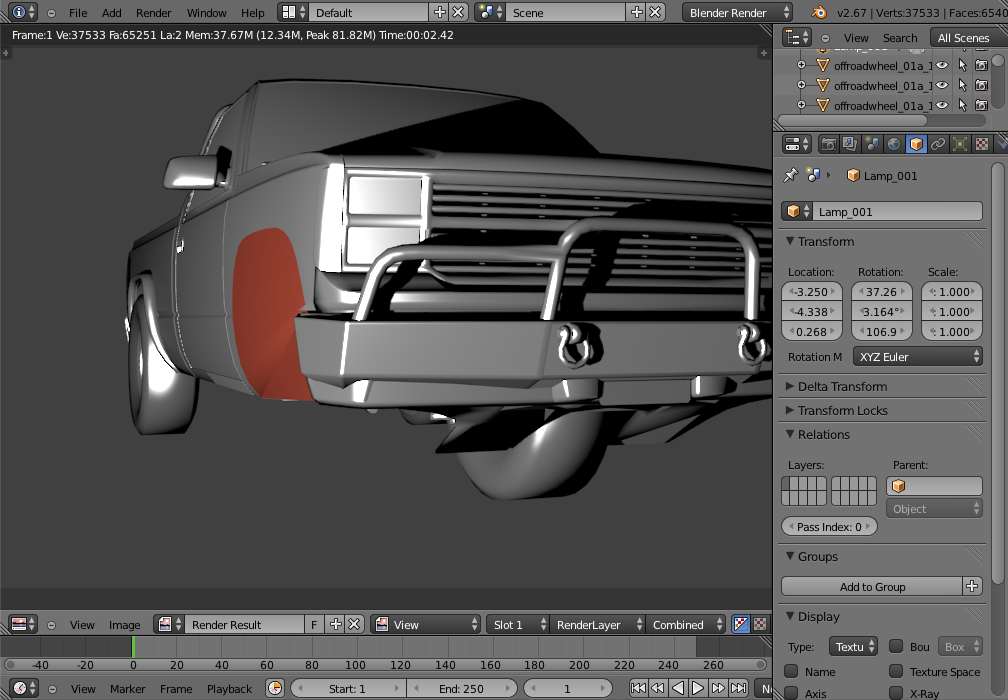Open the Blender Render engine dropdown
The image size is (1008, 700).
coord(738,13)
